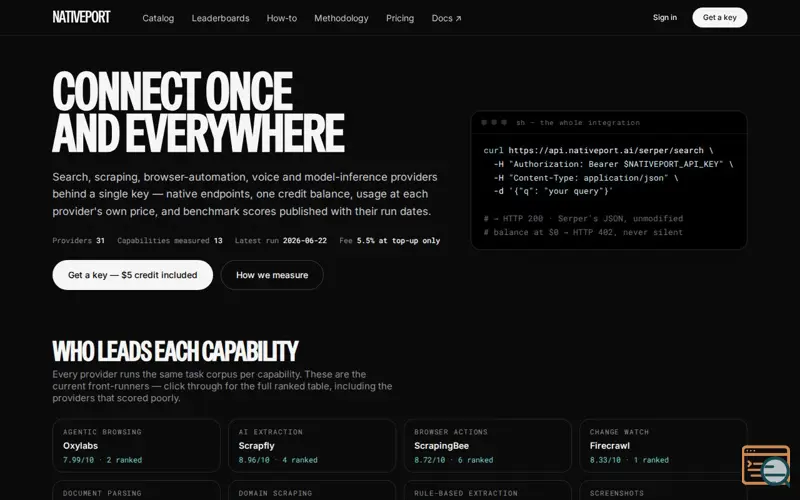Open How we measure button
800x500 pixels.
[272, 275]
